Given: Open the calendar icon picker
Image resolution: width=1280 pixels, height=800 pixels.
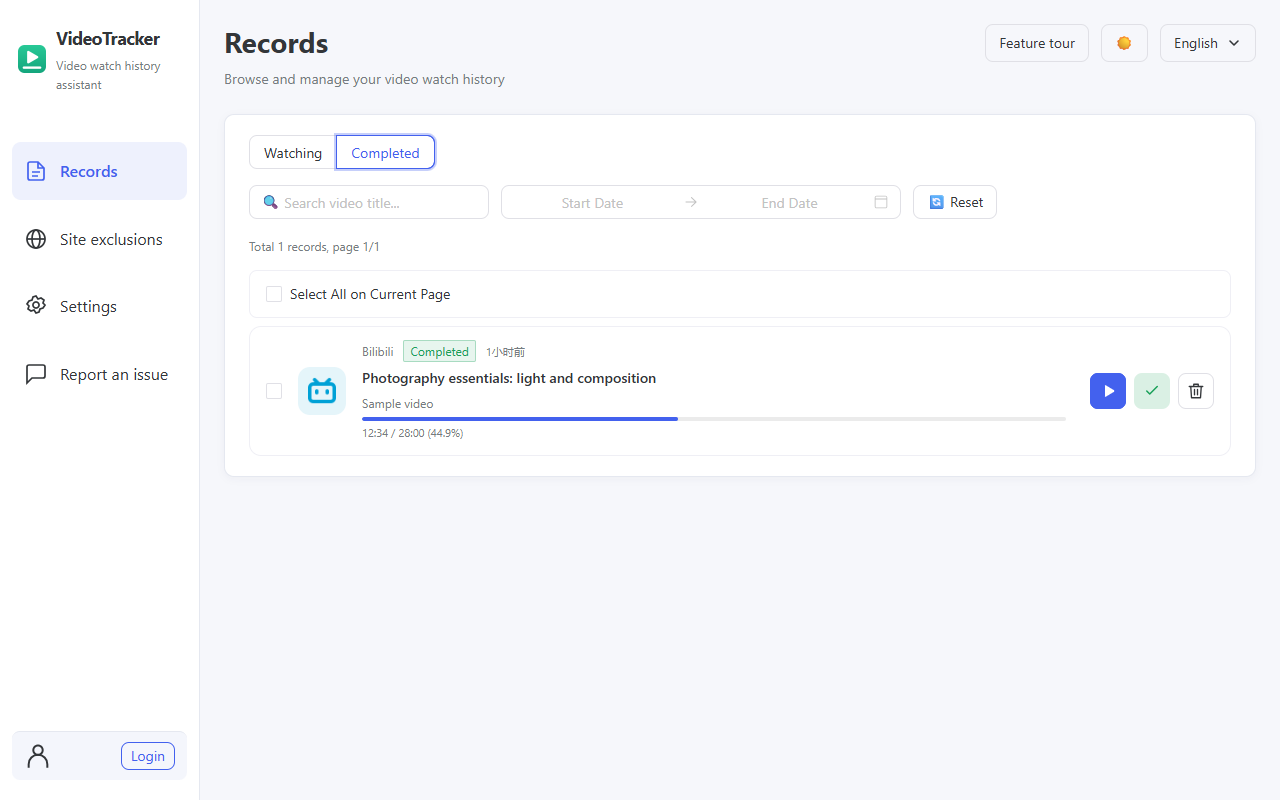Looking at the screenshot, I should point(881,202).
